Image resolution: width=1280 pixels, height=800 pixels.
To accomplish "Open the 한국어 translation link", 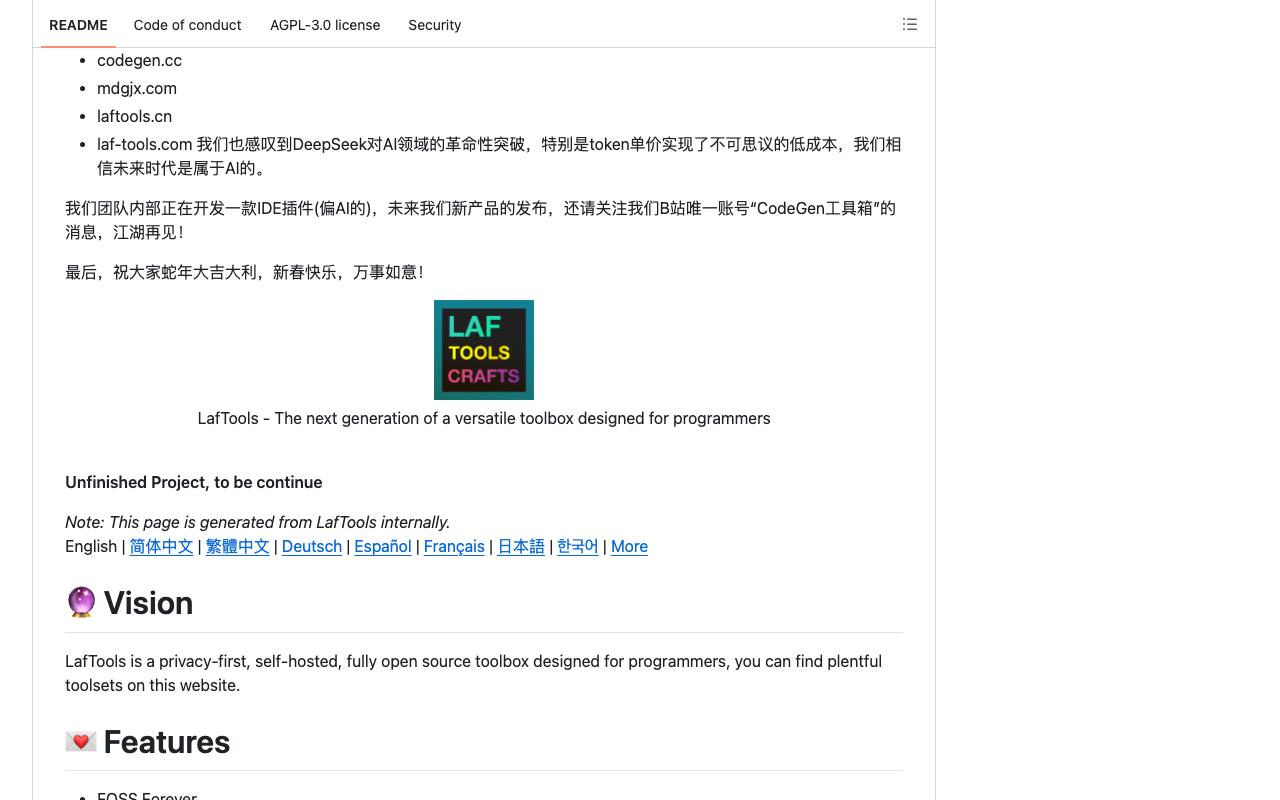I will tap(578, 546).
